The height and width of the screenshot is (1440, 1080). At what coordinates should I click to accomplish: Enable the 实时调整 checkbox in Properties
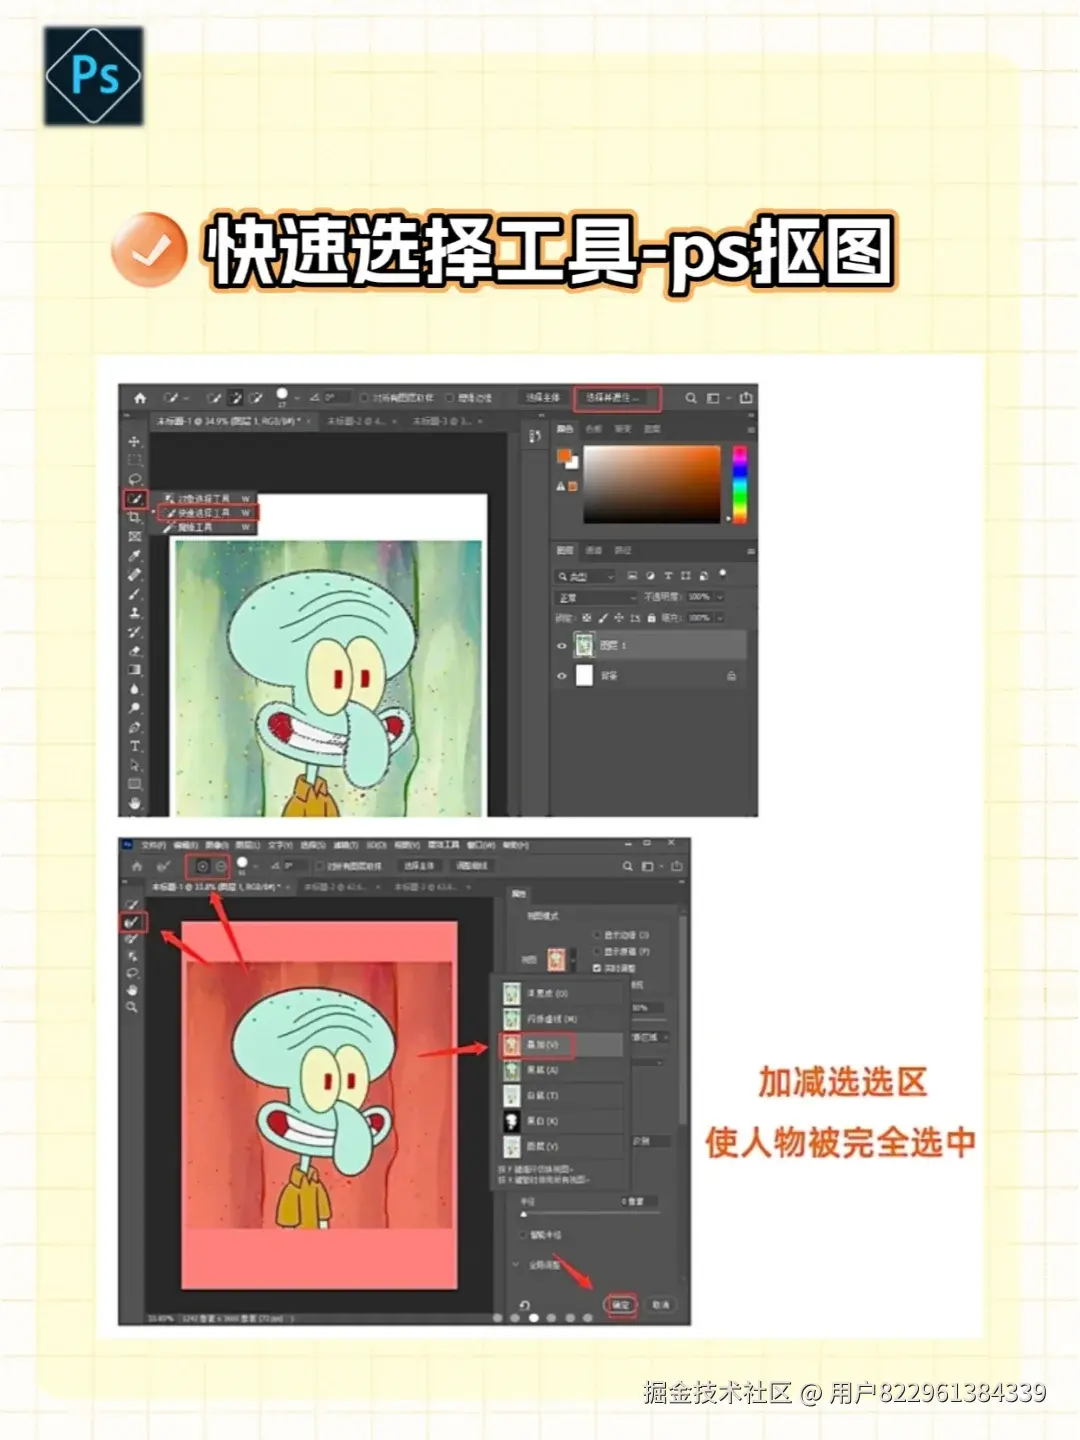(x=597, y=968)
